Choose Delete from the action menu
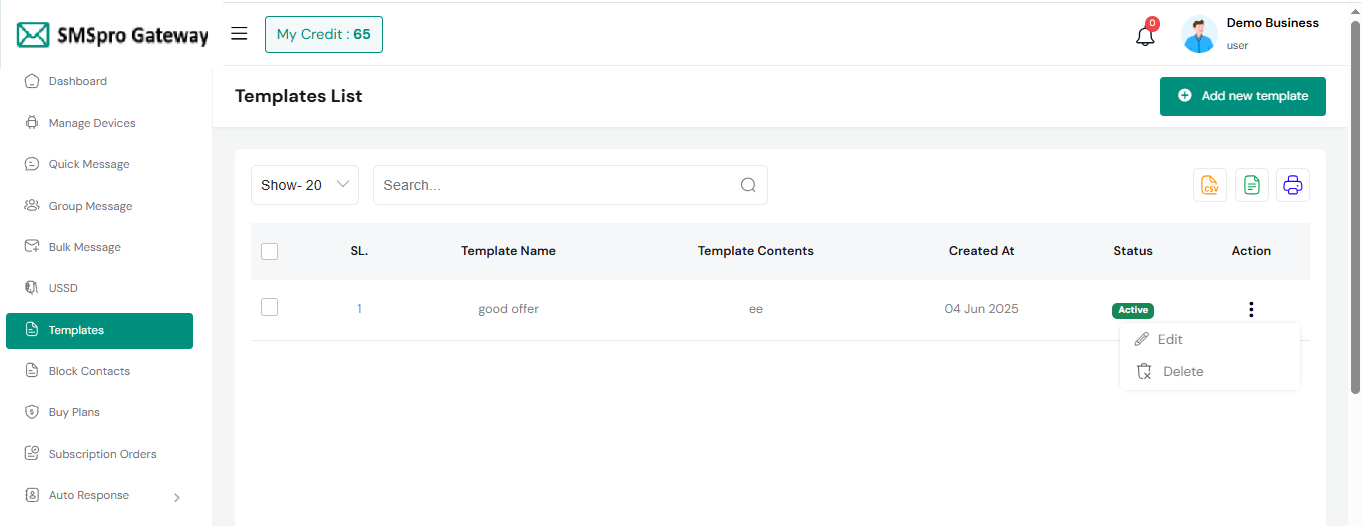The image size is (1362, 526). 1182,372
